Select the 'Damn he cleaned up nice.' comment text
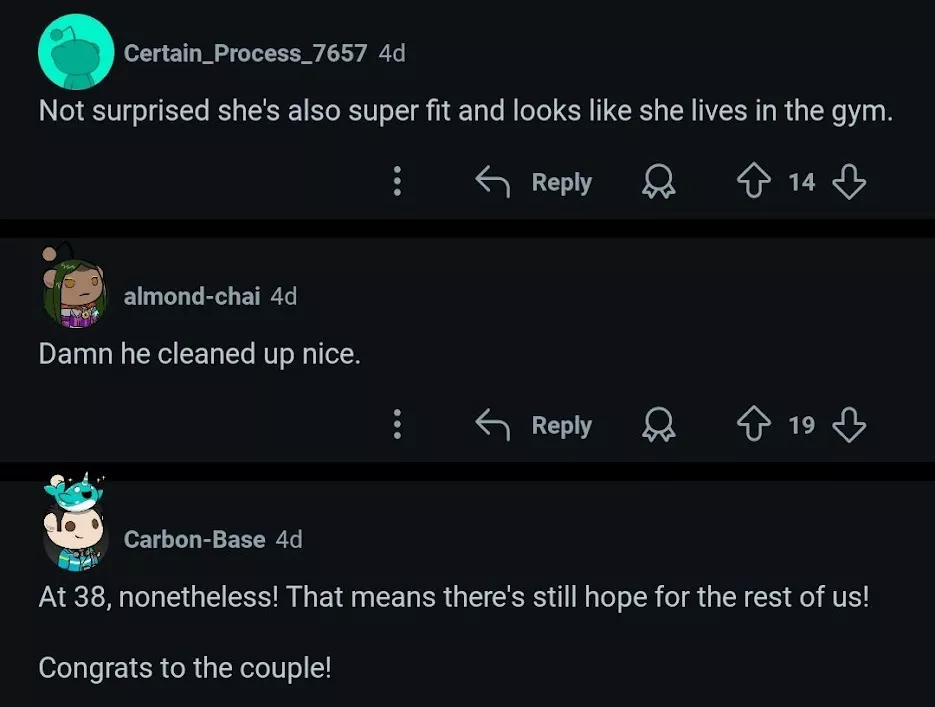The image size is (935, 707). [x=199, y=353]
